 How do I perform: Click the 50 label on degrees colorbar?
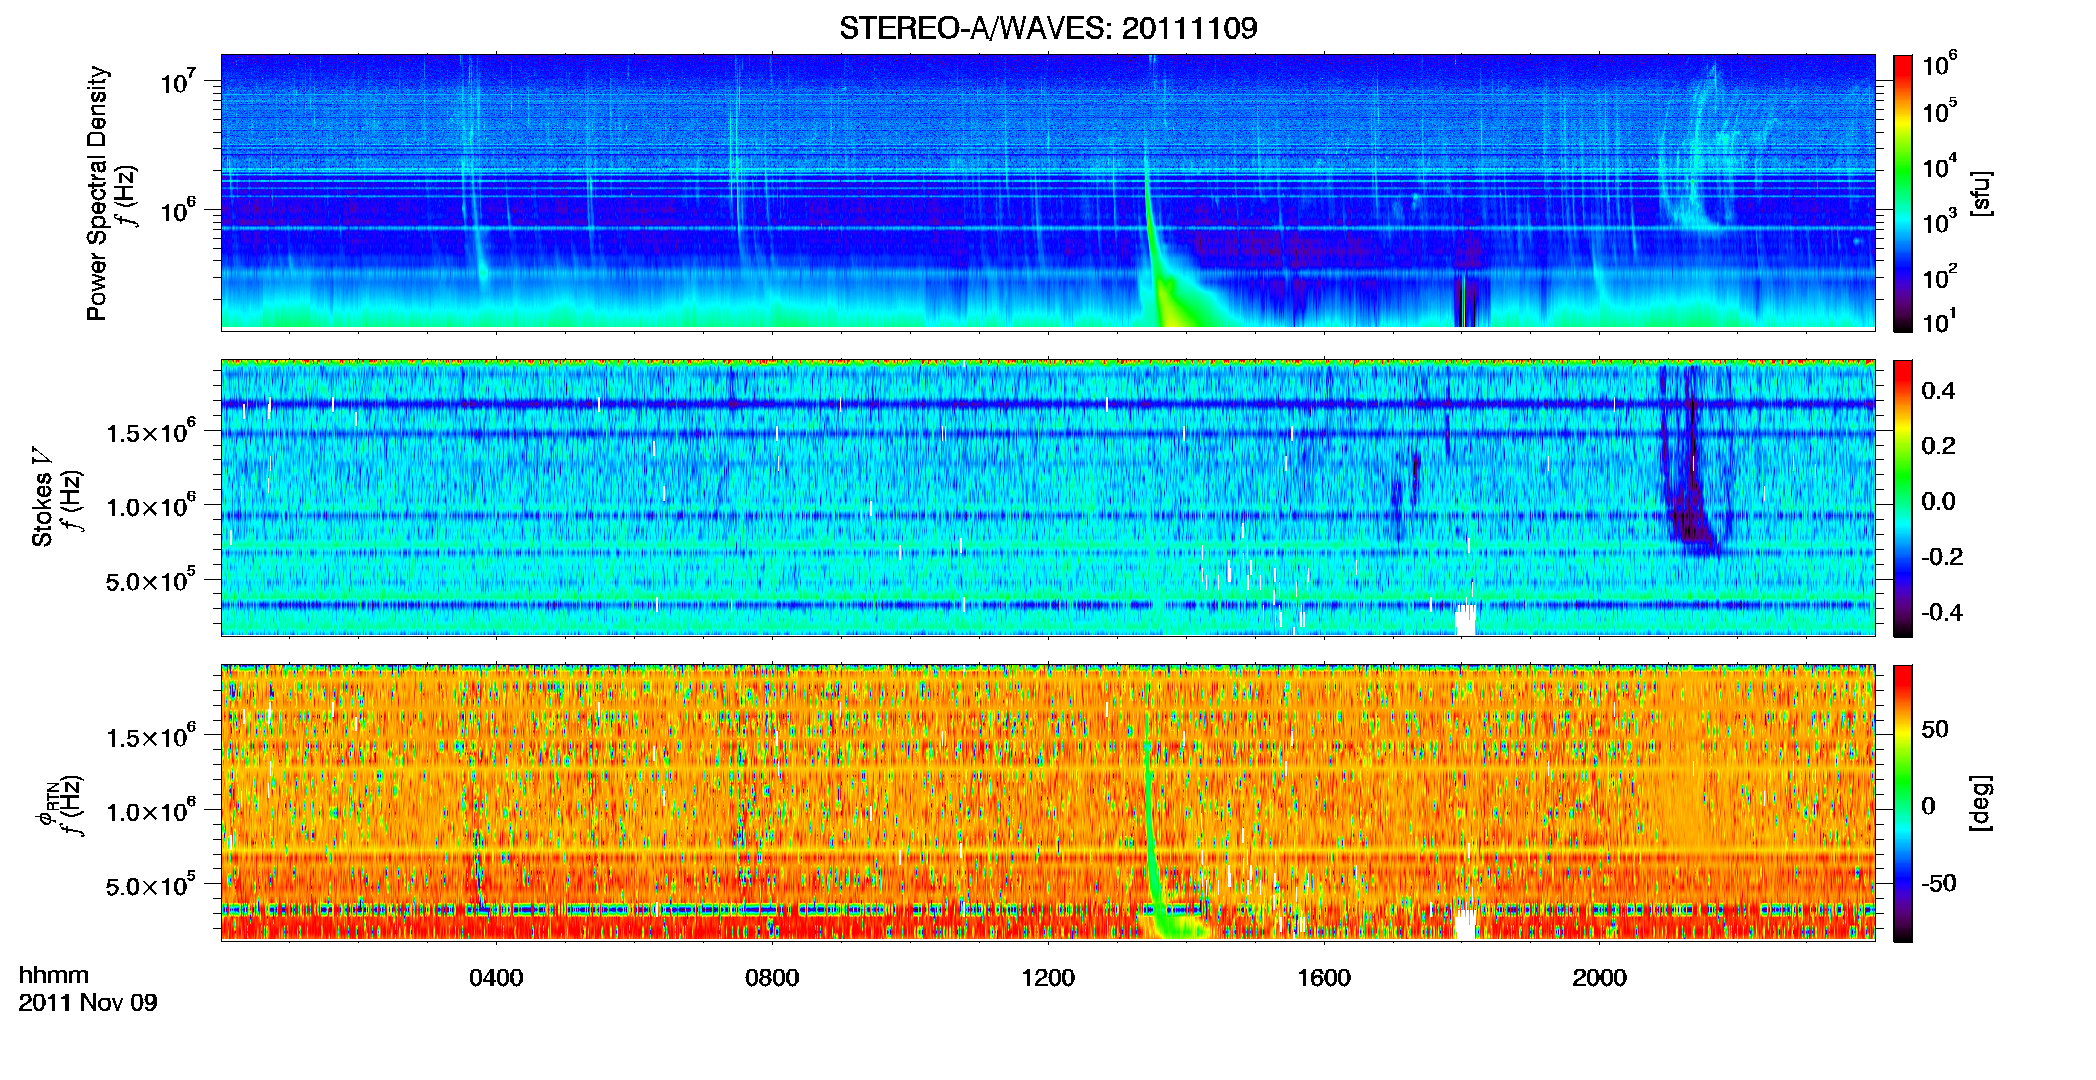1934,729
